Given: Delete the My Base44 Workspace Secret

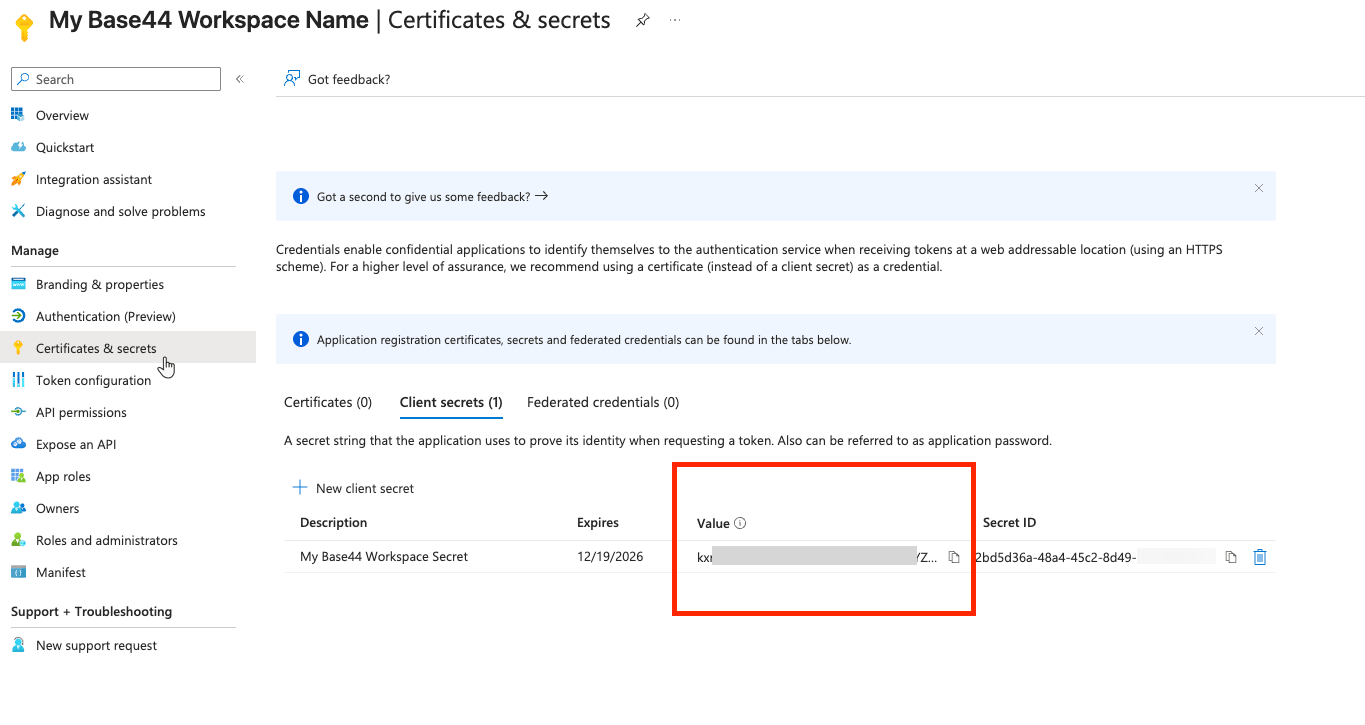Looking at the screenshot, I should [x=1260, y=557].
